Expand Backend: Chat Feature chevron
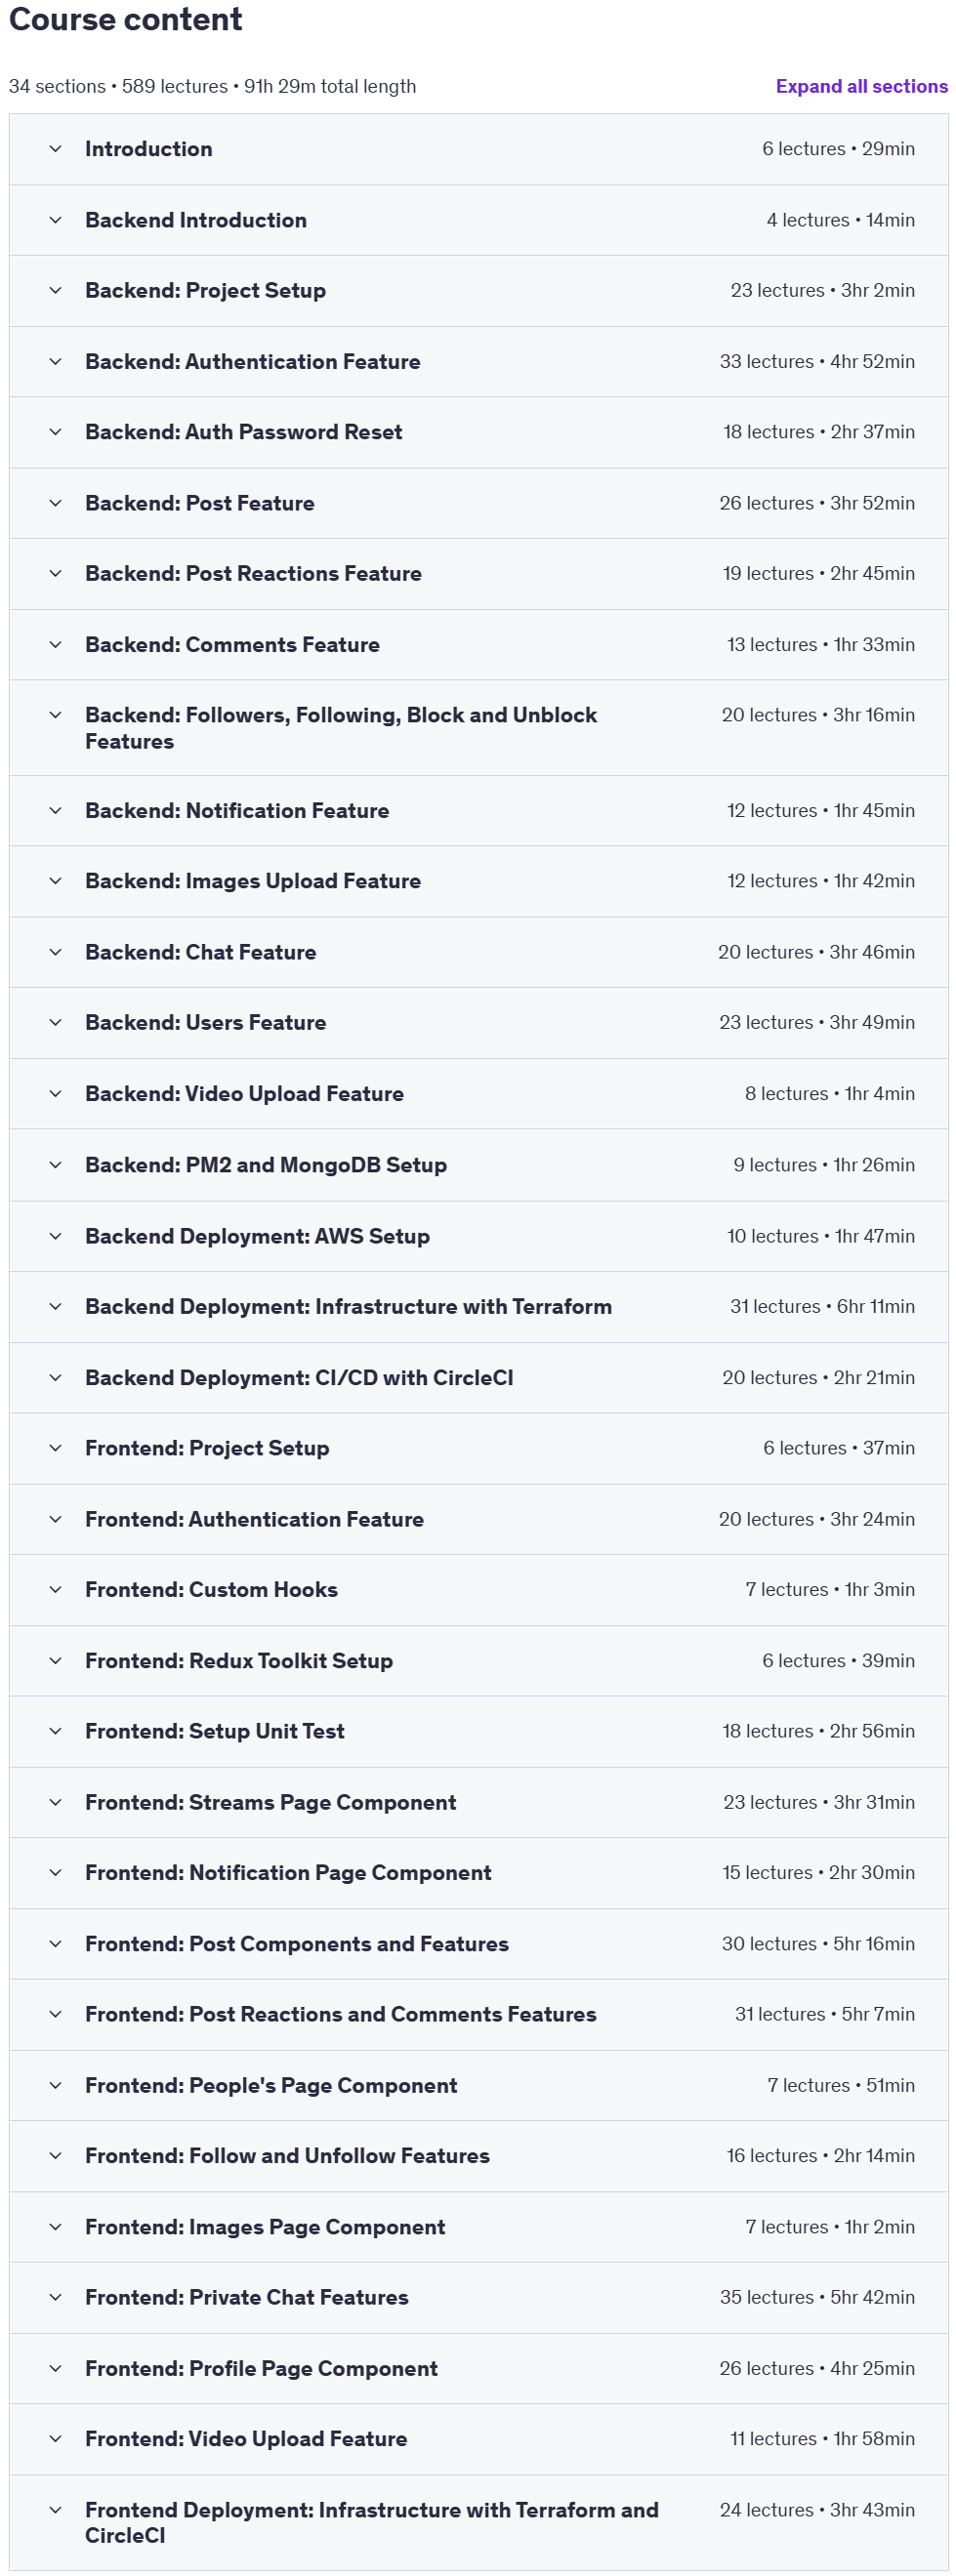This screenshot has width=956, height=2576. pos(56,952)
